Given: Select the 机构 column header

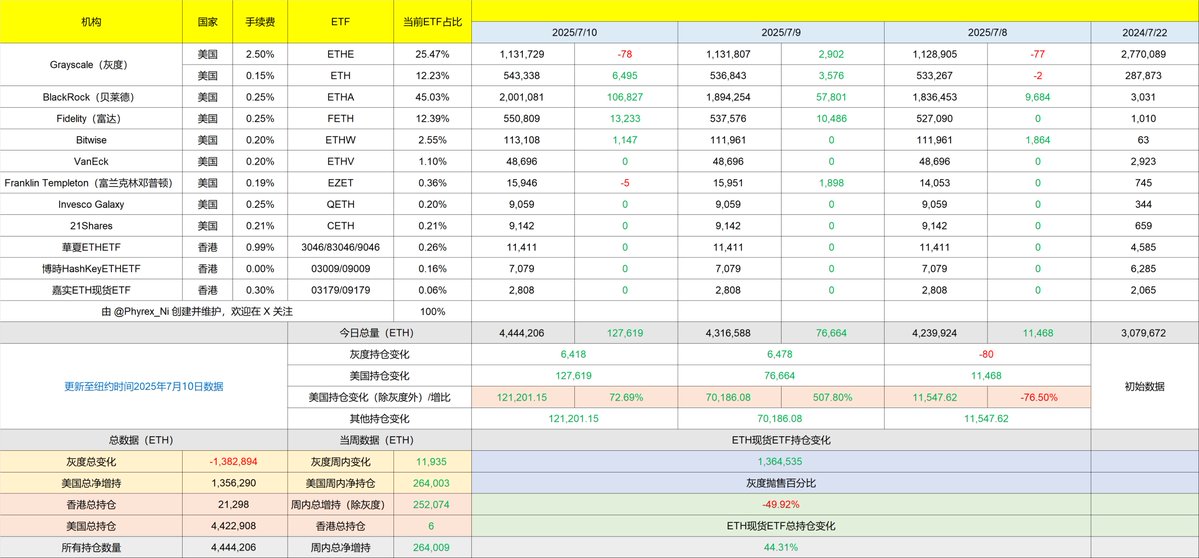Looking at the screenshot, I should (91, 22).
